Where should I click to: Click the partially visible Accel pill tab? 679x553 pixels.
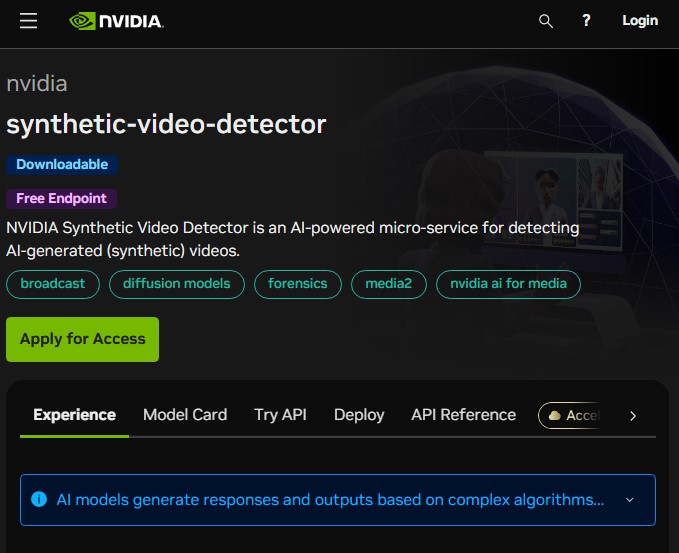569,416
